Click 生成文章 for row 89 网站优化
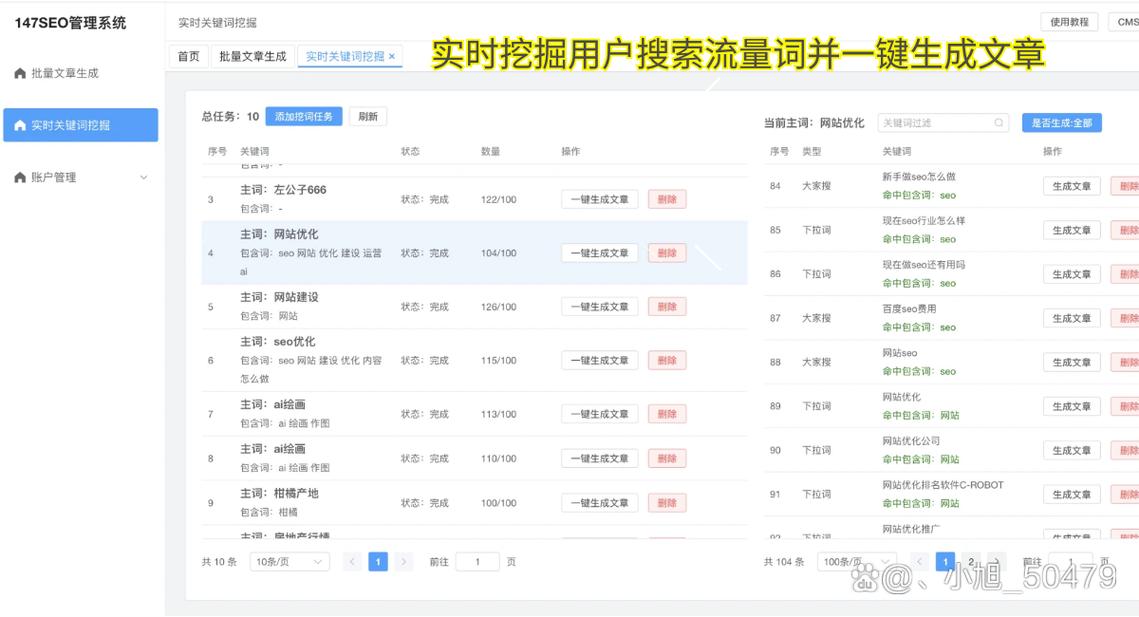Viewport: 1139px width, 617px height. (1071, 406)
